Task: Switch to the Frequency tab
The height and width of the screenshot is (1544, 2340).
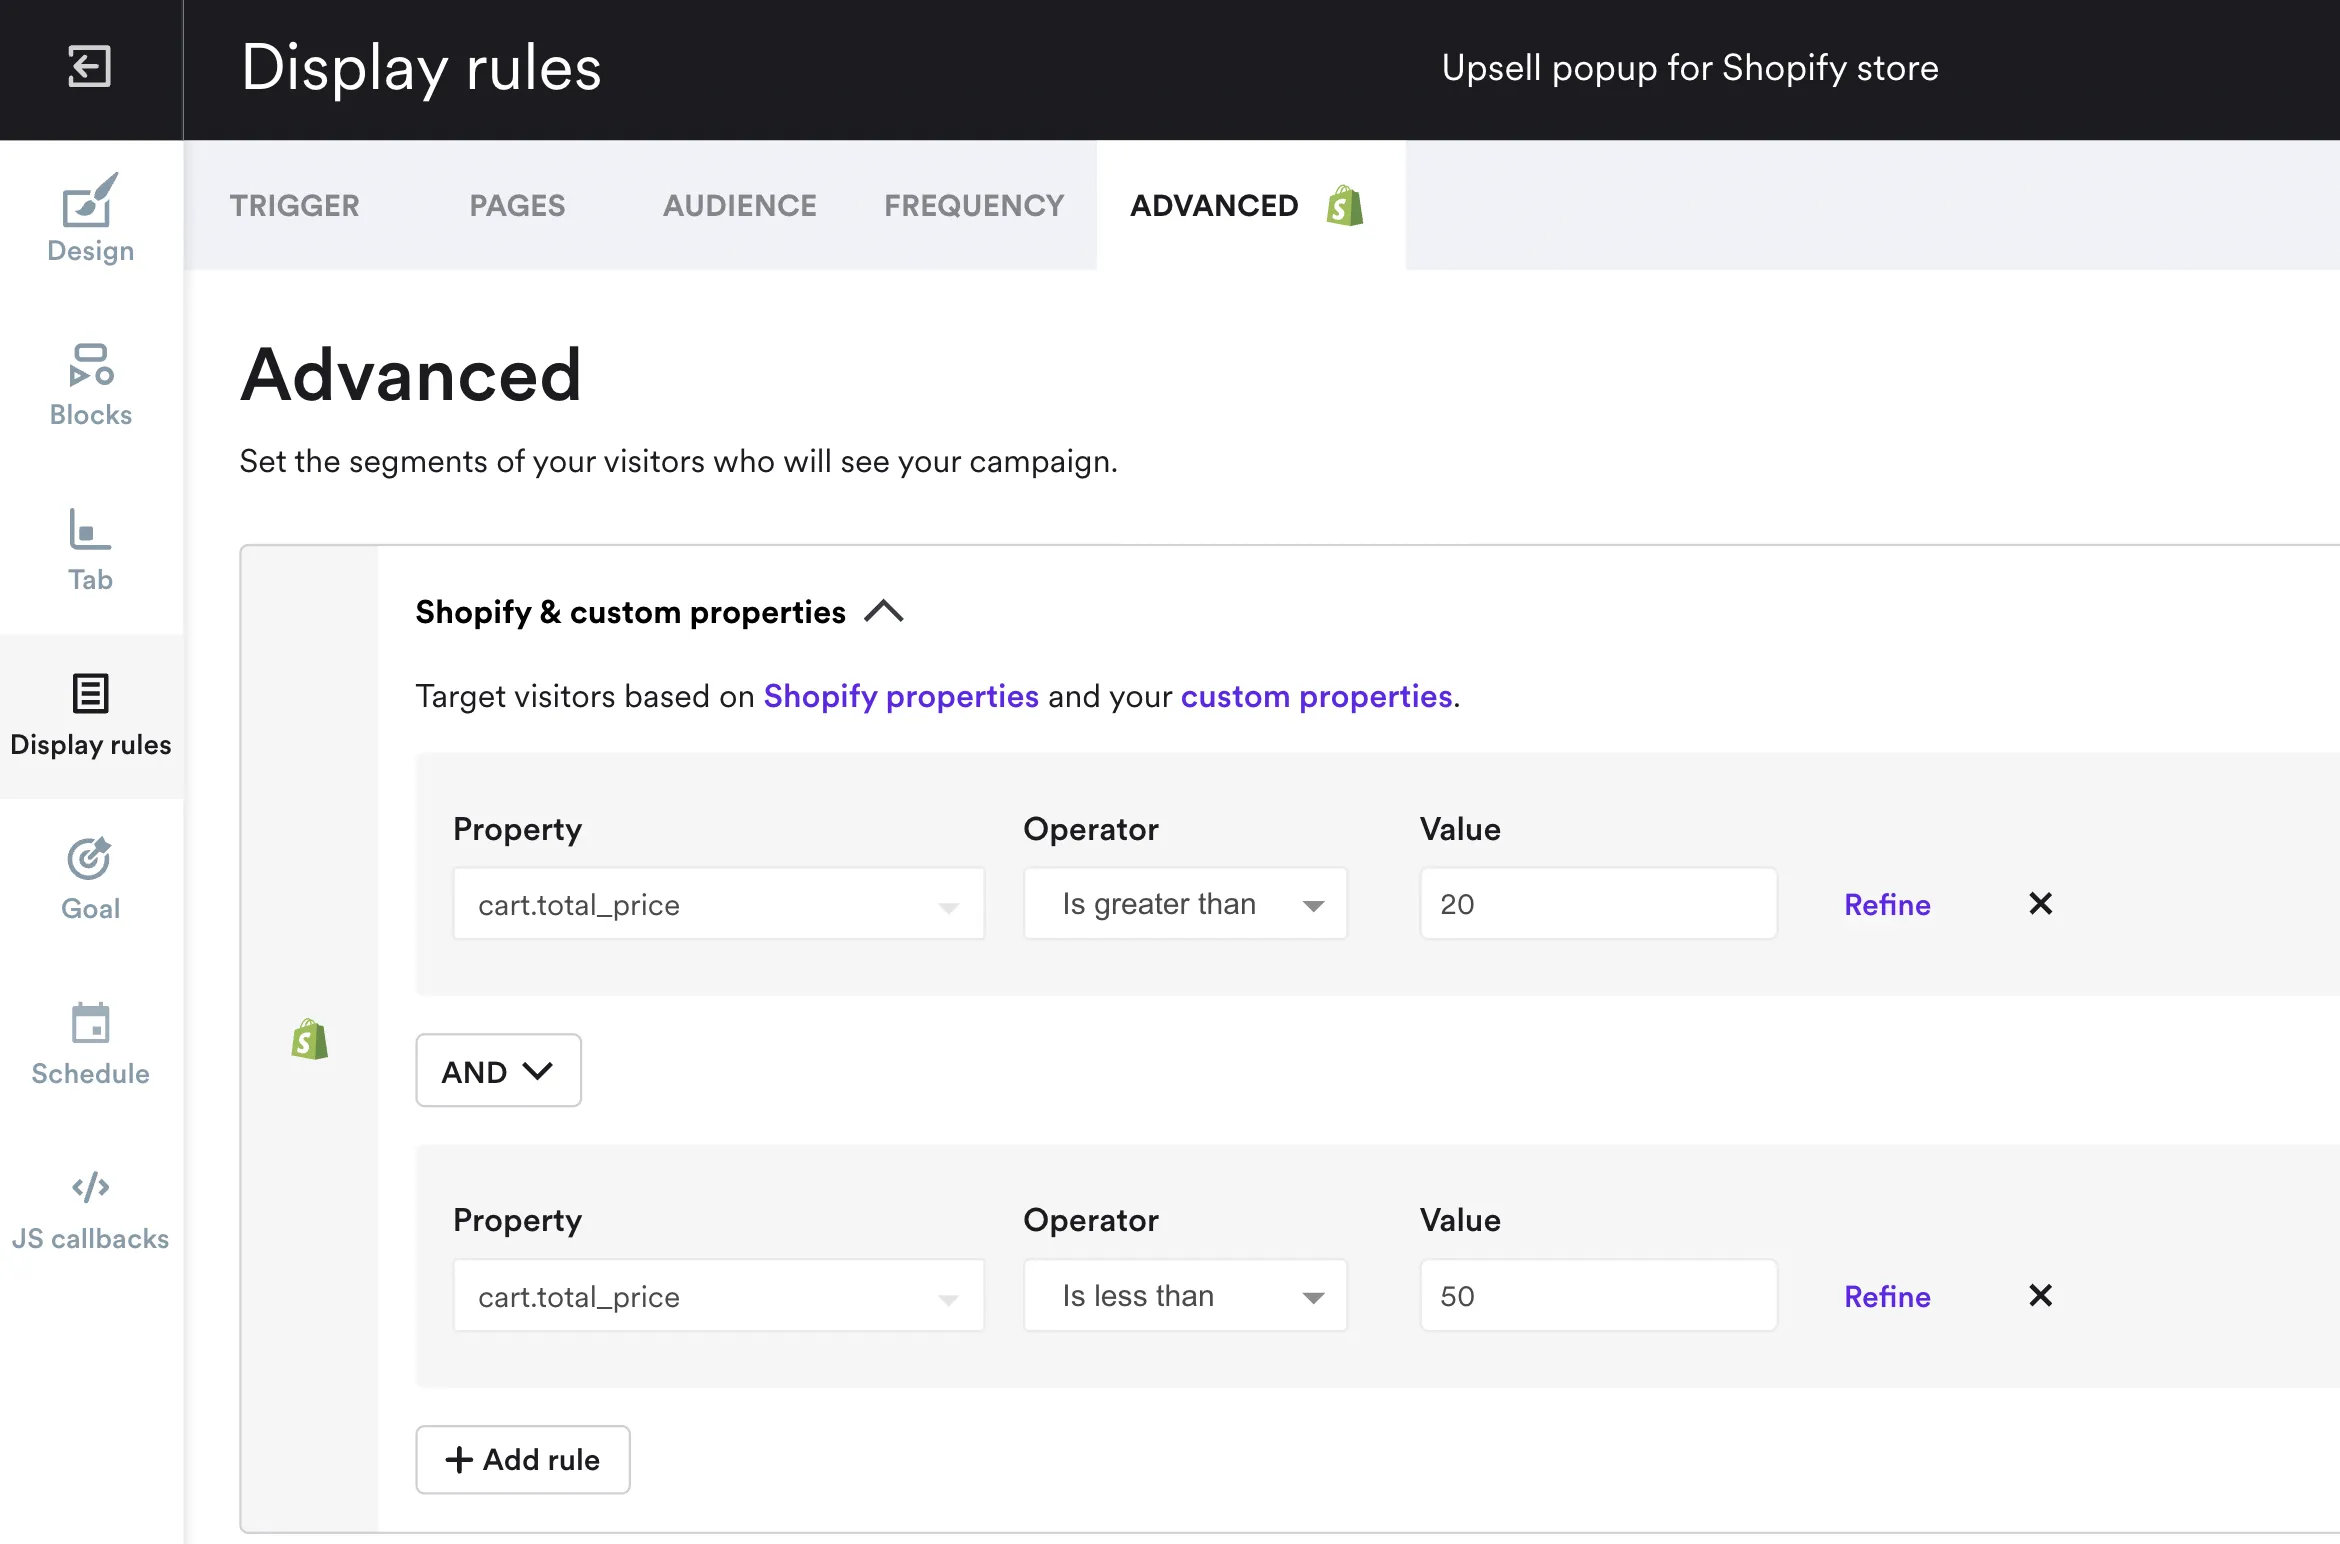Action: pos(972,206)
